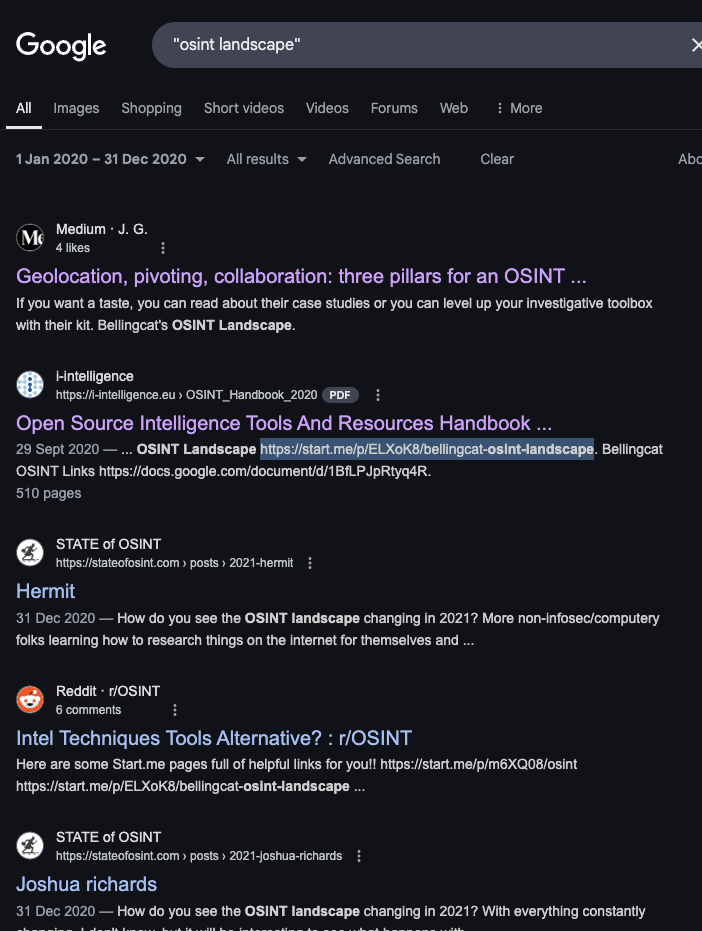Viewport: 702px width, 931px height.
Task: Clear the search box with X icon
Action: (x=696, y=45)
